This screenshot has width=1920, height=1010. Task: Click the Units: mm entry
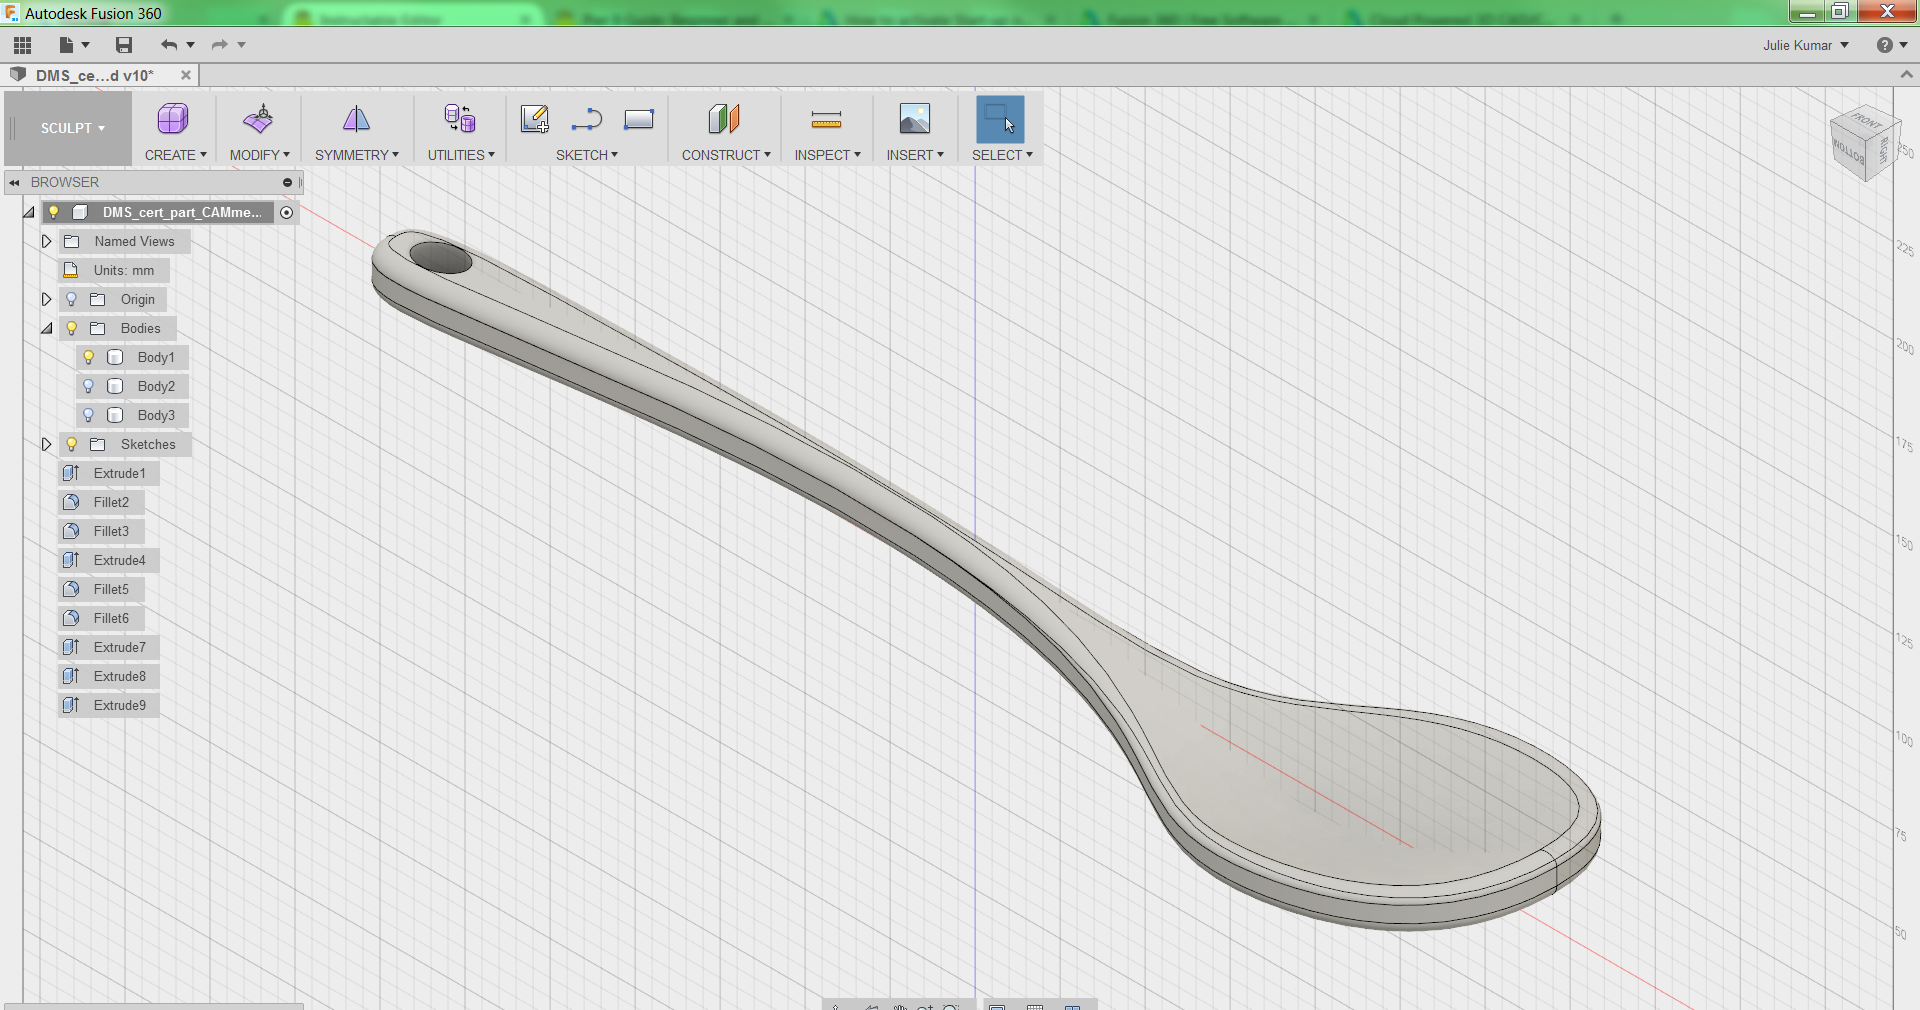[124, 270]
